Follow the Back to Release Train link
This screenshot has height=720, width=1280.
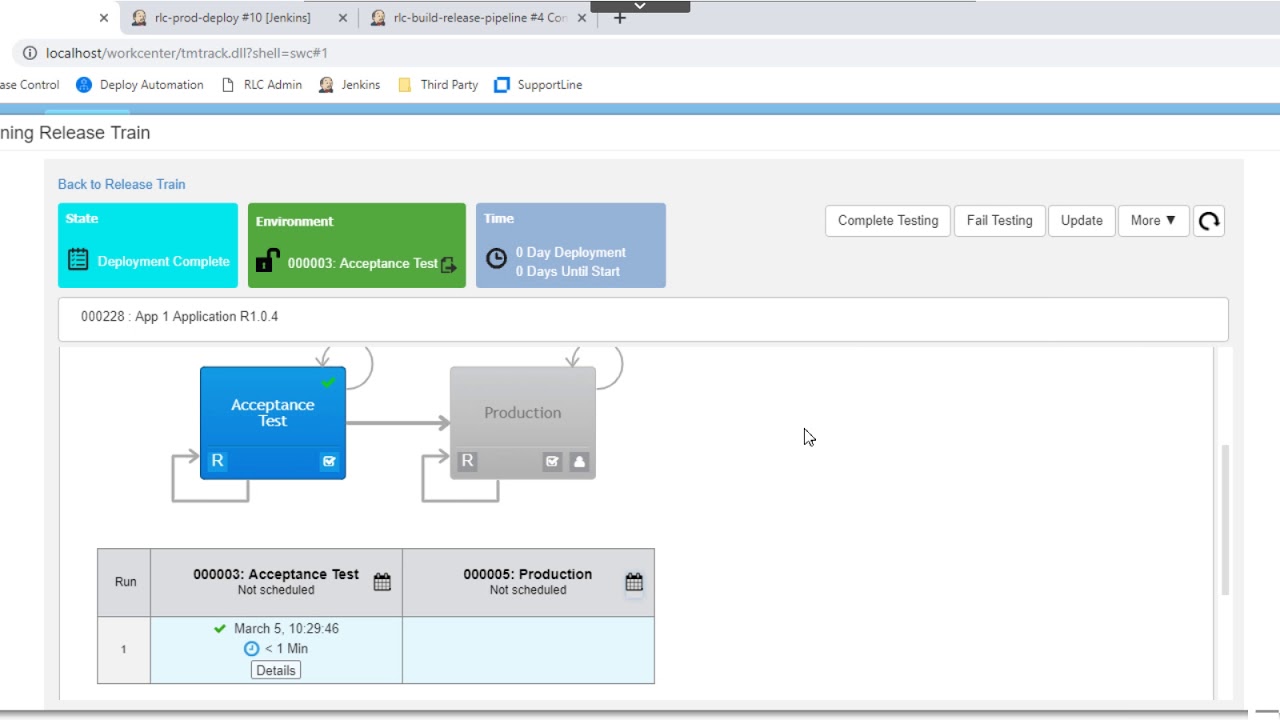[x=121, y=184]
